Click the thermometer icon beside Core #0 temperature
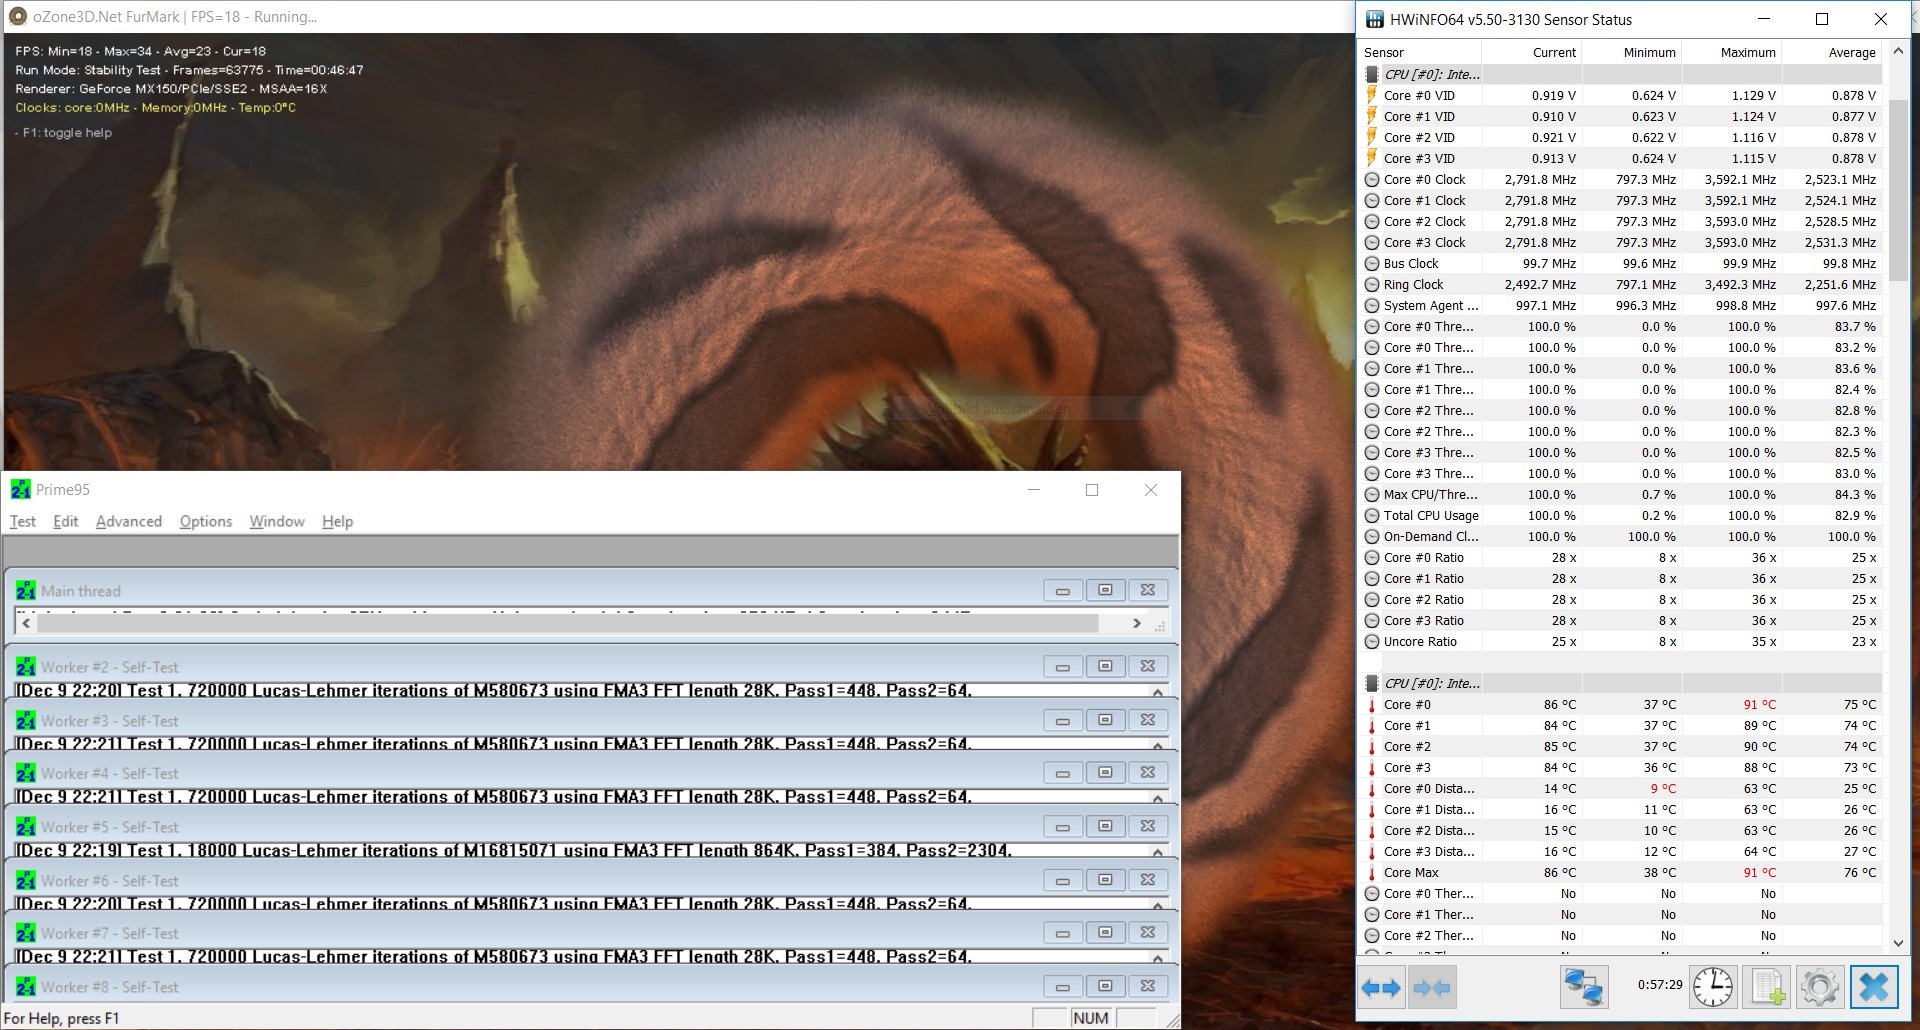The height and width of the screenshot is (1030, 1920). 1372,705
